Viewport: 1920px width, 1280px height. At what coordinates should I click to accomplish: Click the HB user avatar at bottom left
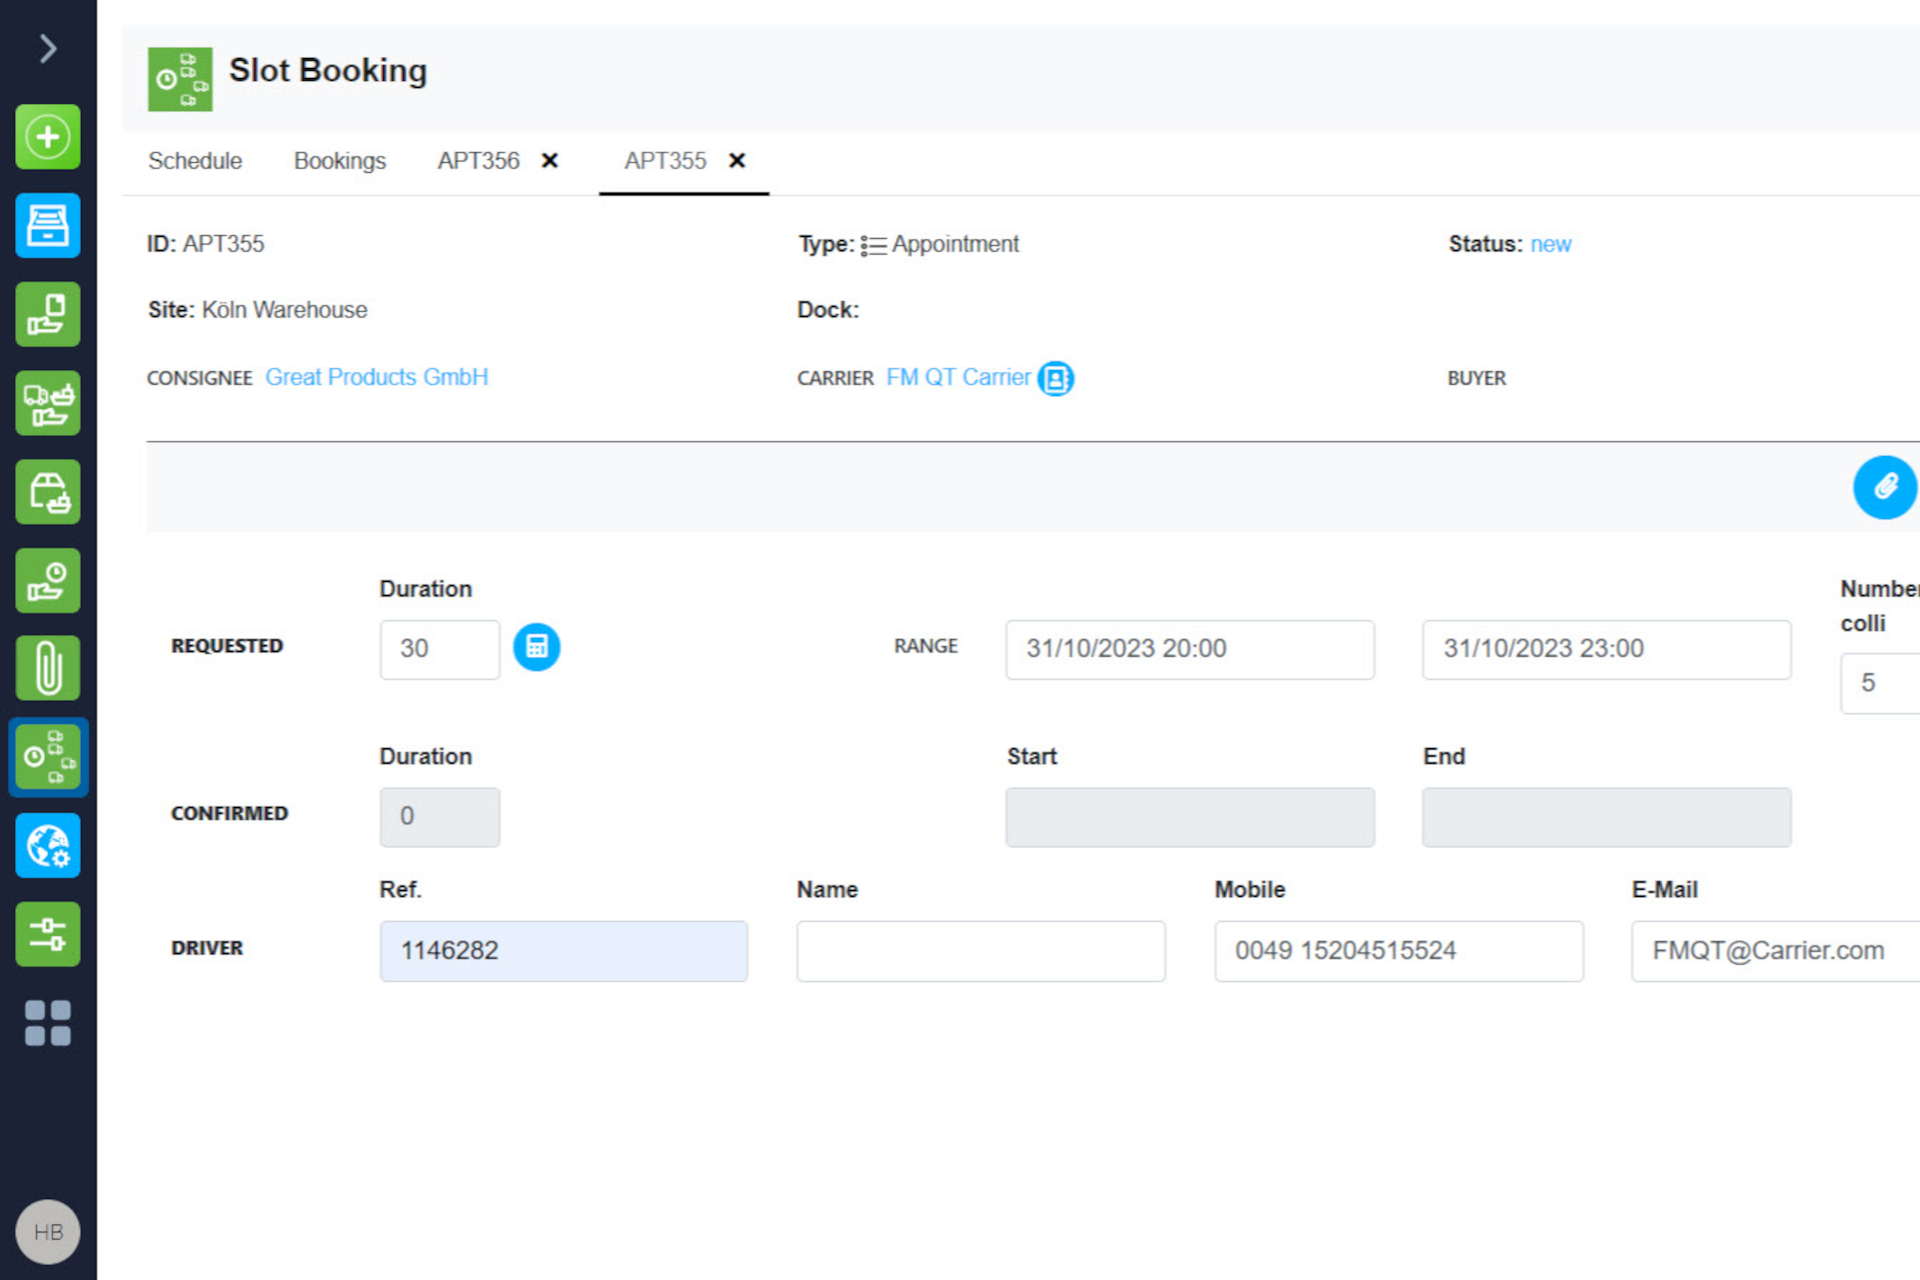(47, 1231)
